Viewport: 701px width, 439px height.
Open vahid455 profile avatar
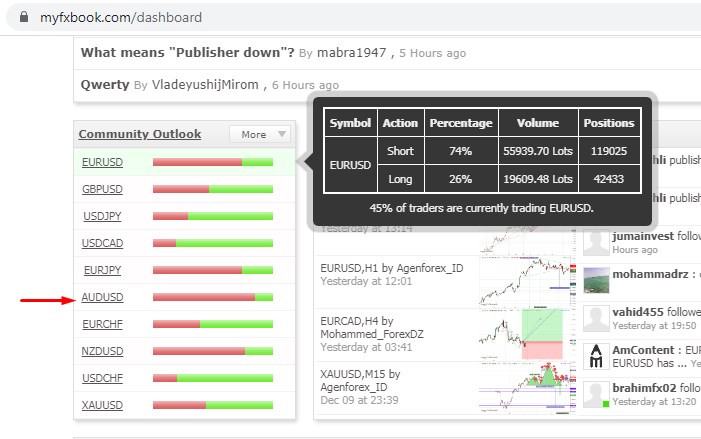click(596, 319)
